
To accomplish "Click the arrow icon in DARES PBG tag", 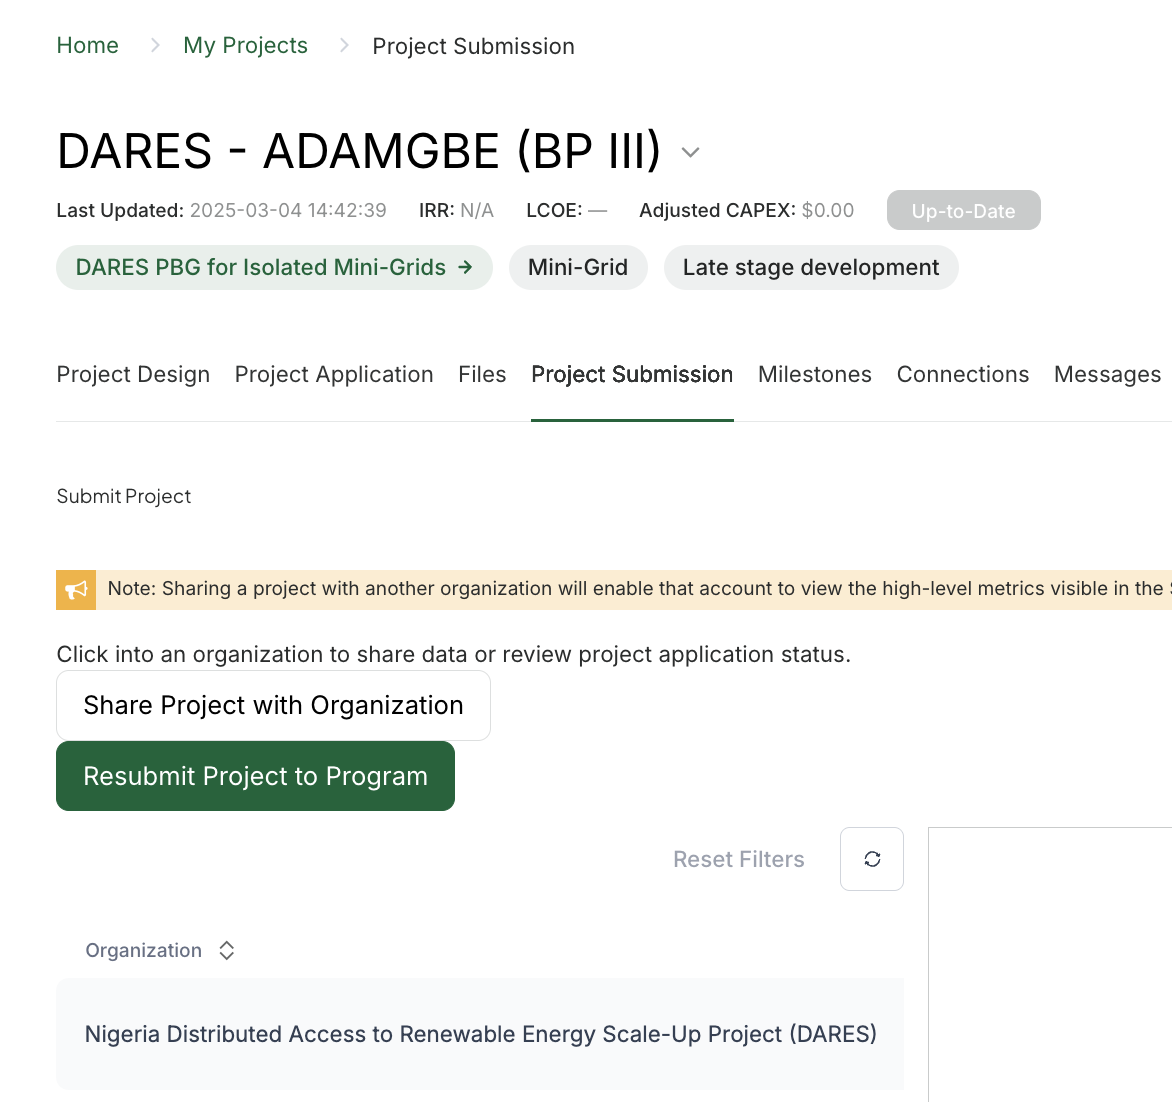I will click(x=465, y=267).
